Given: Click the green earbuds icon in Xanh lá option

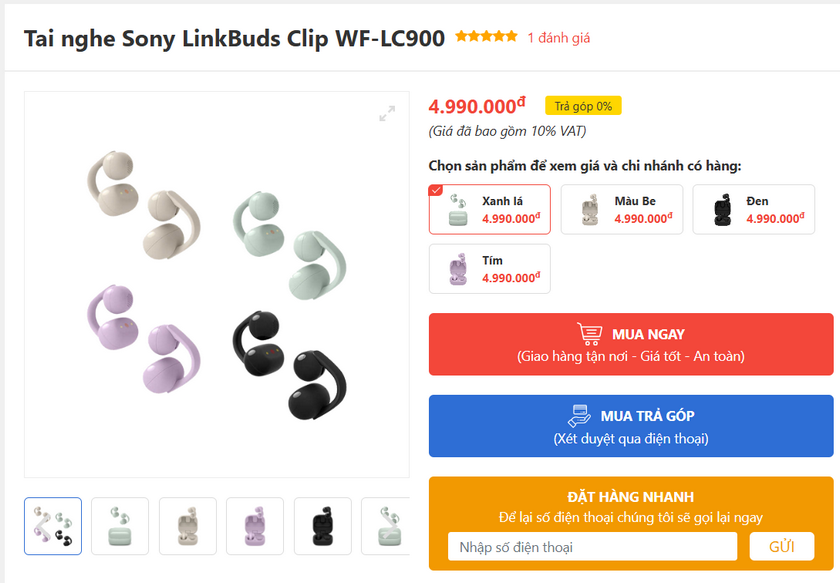Looking at the screenshot, I should click(458, 210).
